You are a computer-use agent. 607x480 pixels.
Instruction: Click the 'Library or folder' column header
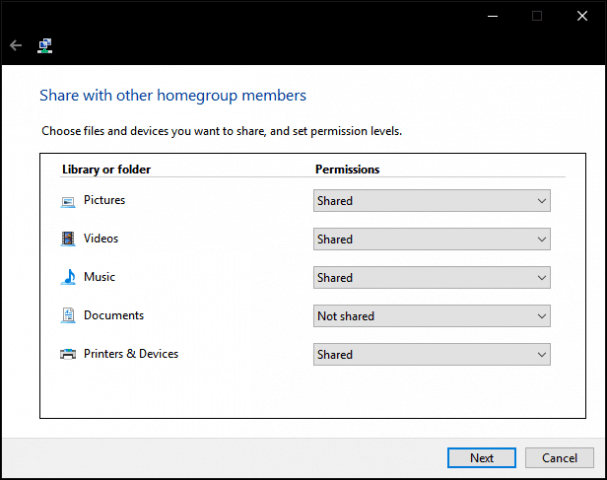click(x=106, y=170)
